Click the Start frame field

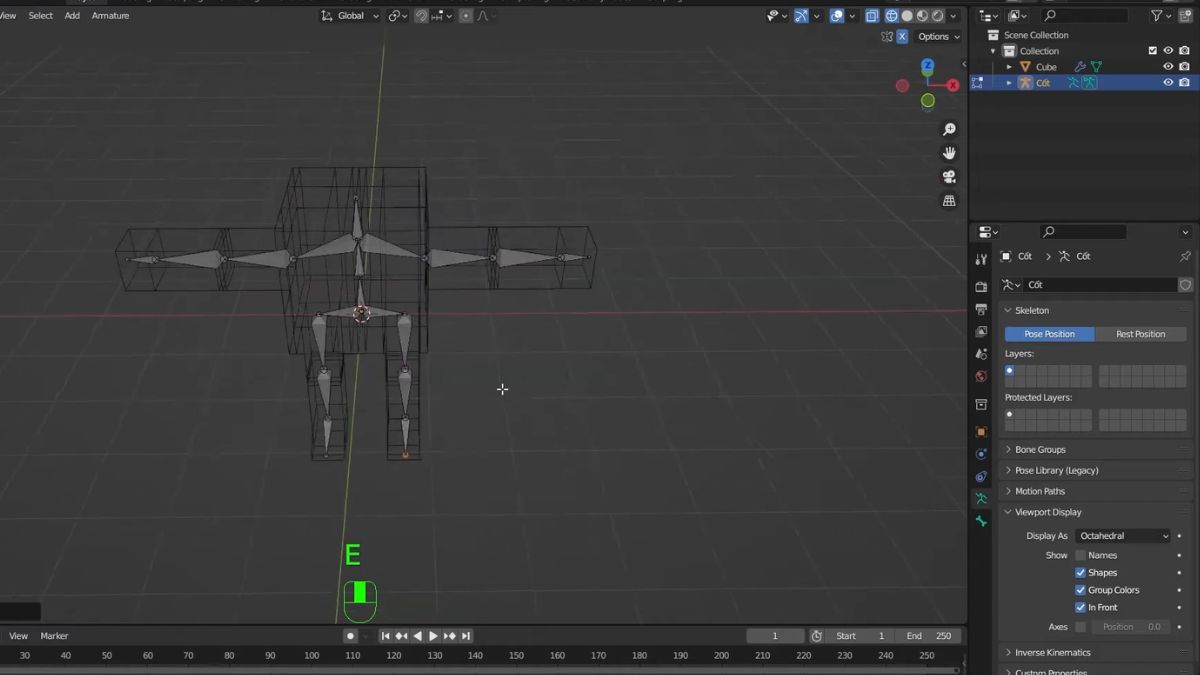pos(860,636)
